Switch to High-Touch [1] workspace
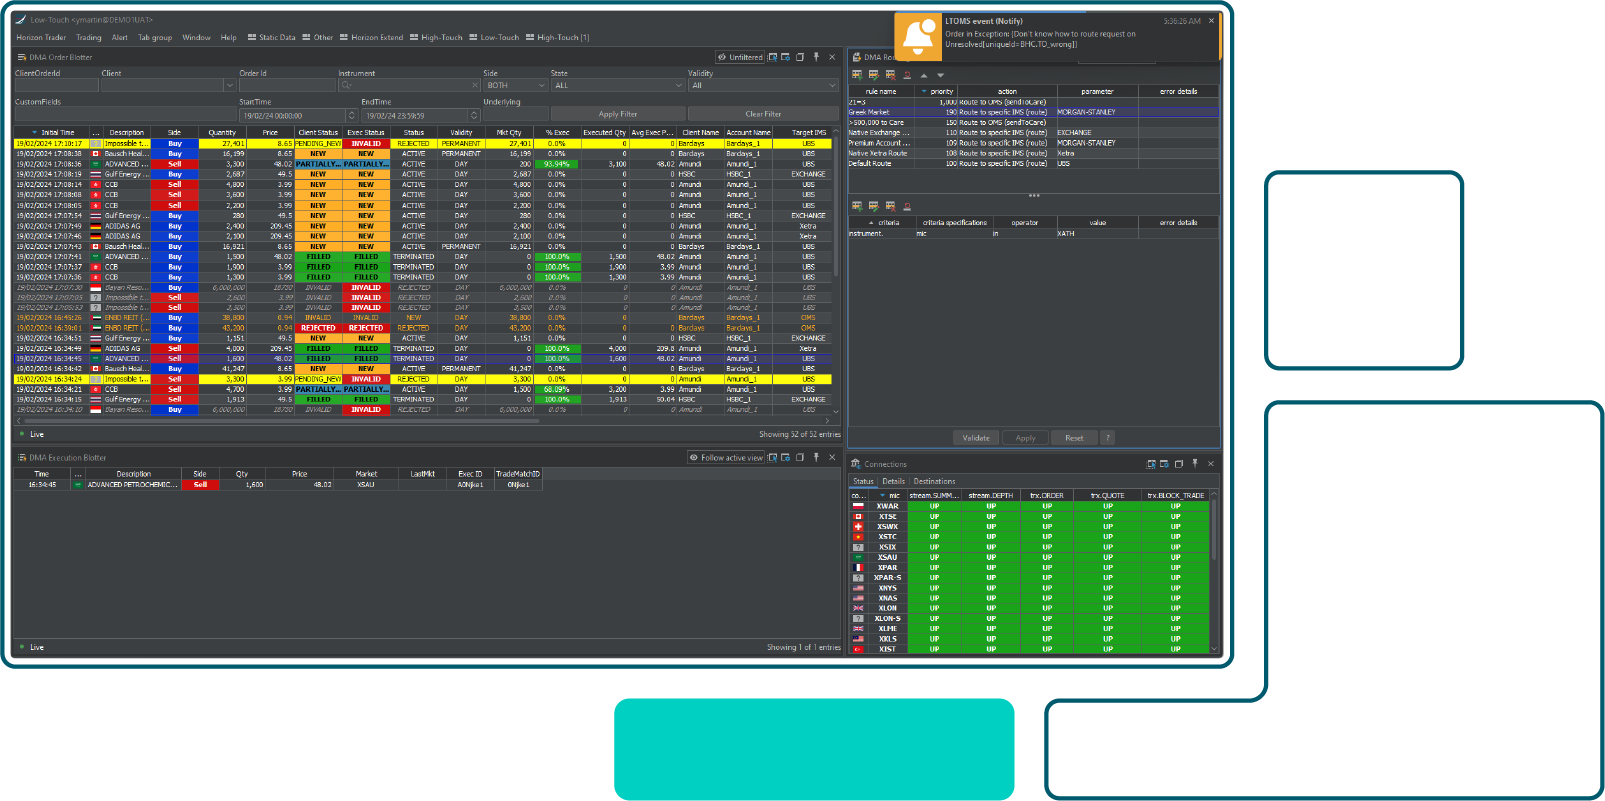The height and width of the screenshot is (801, 1605). pos(557,37)
